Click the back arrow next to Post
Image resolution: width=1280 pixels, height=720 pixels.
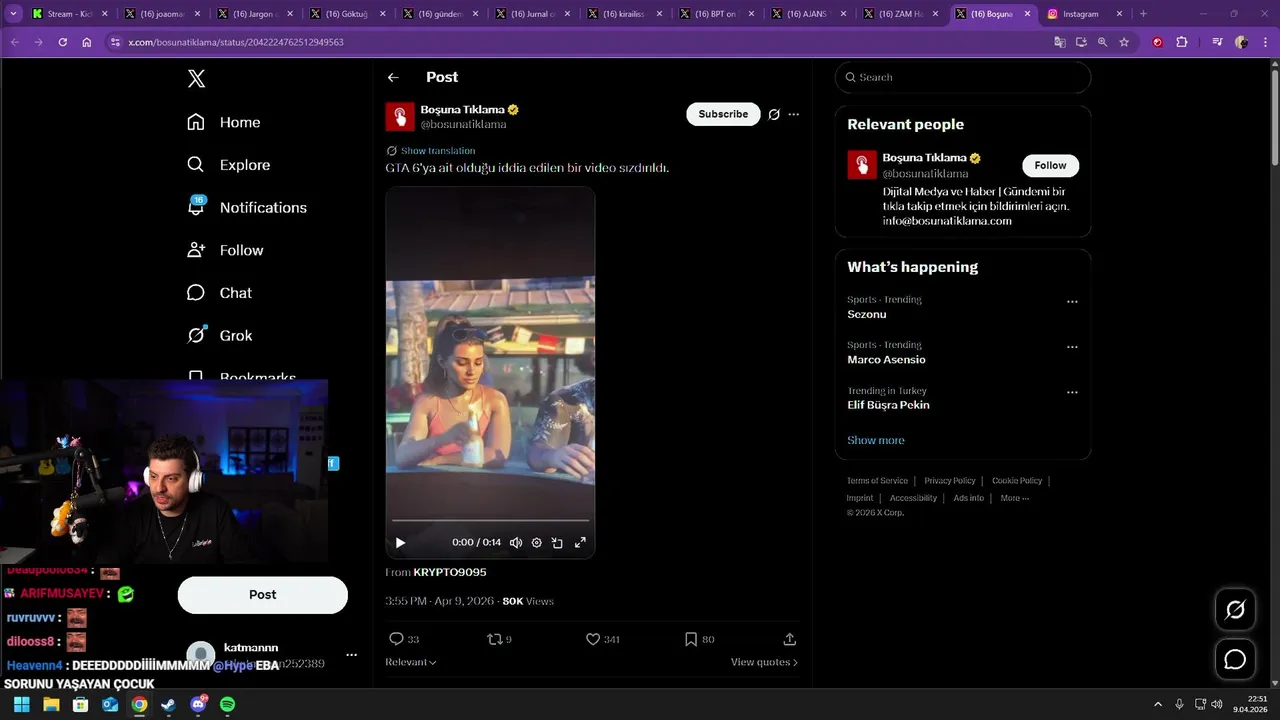pyautogui.click(x=393, y=77)
